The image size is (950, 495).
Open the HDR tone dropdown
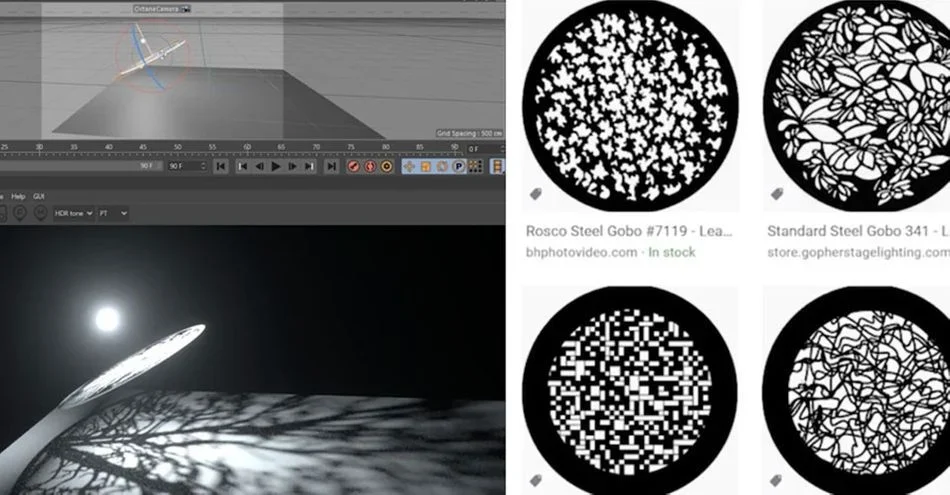pos(74,213)
